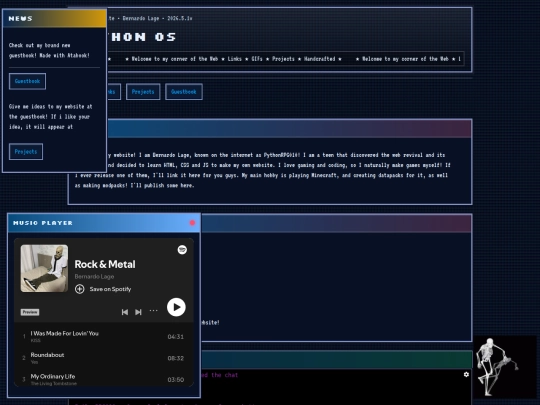
Task: Play the track My Ordinary Life
Action: pos(103,379)
